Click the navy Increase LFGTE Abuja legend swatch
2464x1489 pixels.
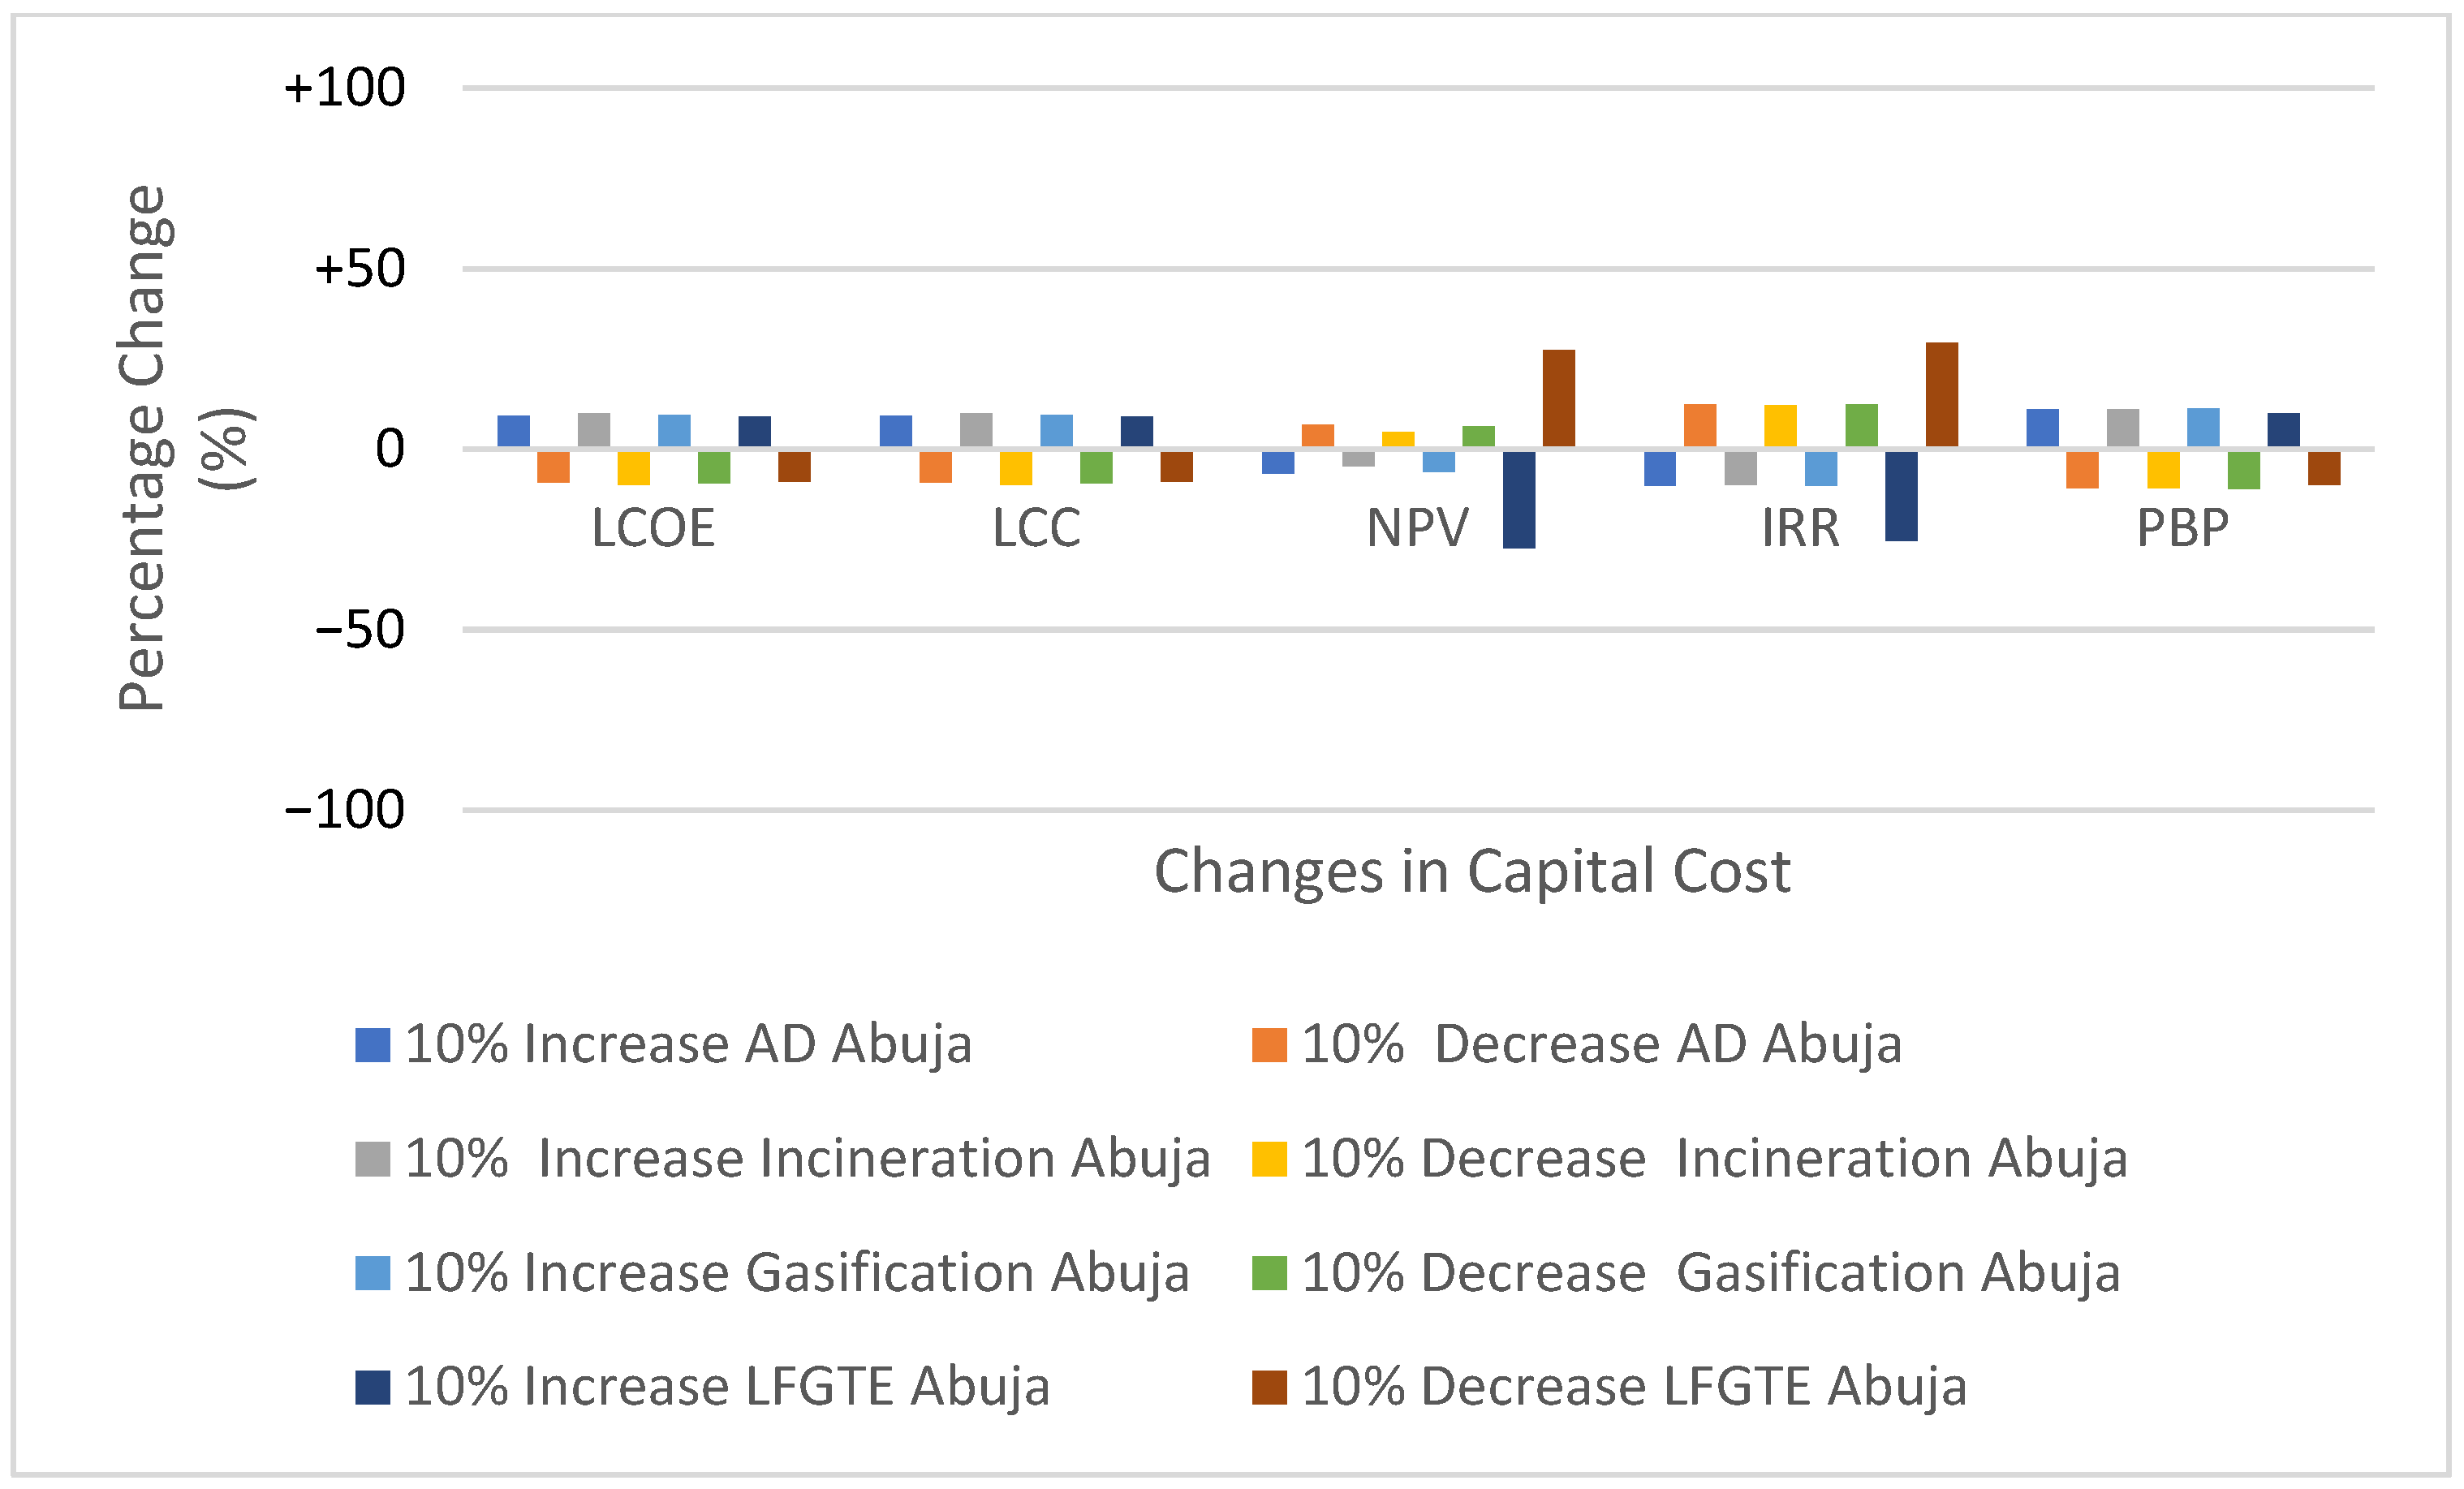click(372, 1387)
